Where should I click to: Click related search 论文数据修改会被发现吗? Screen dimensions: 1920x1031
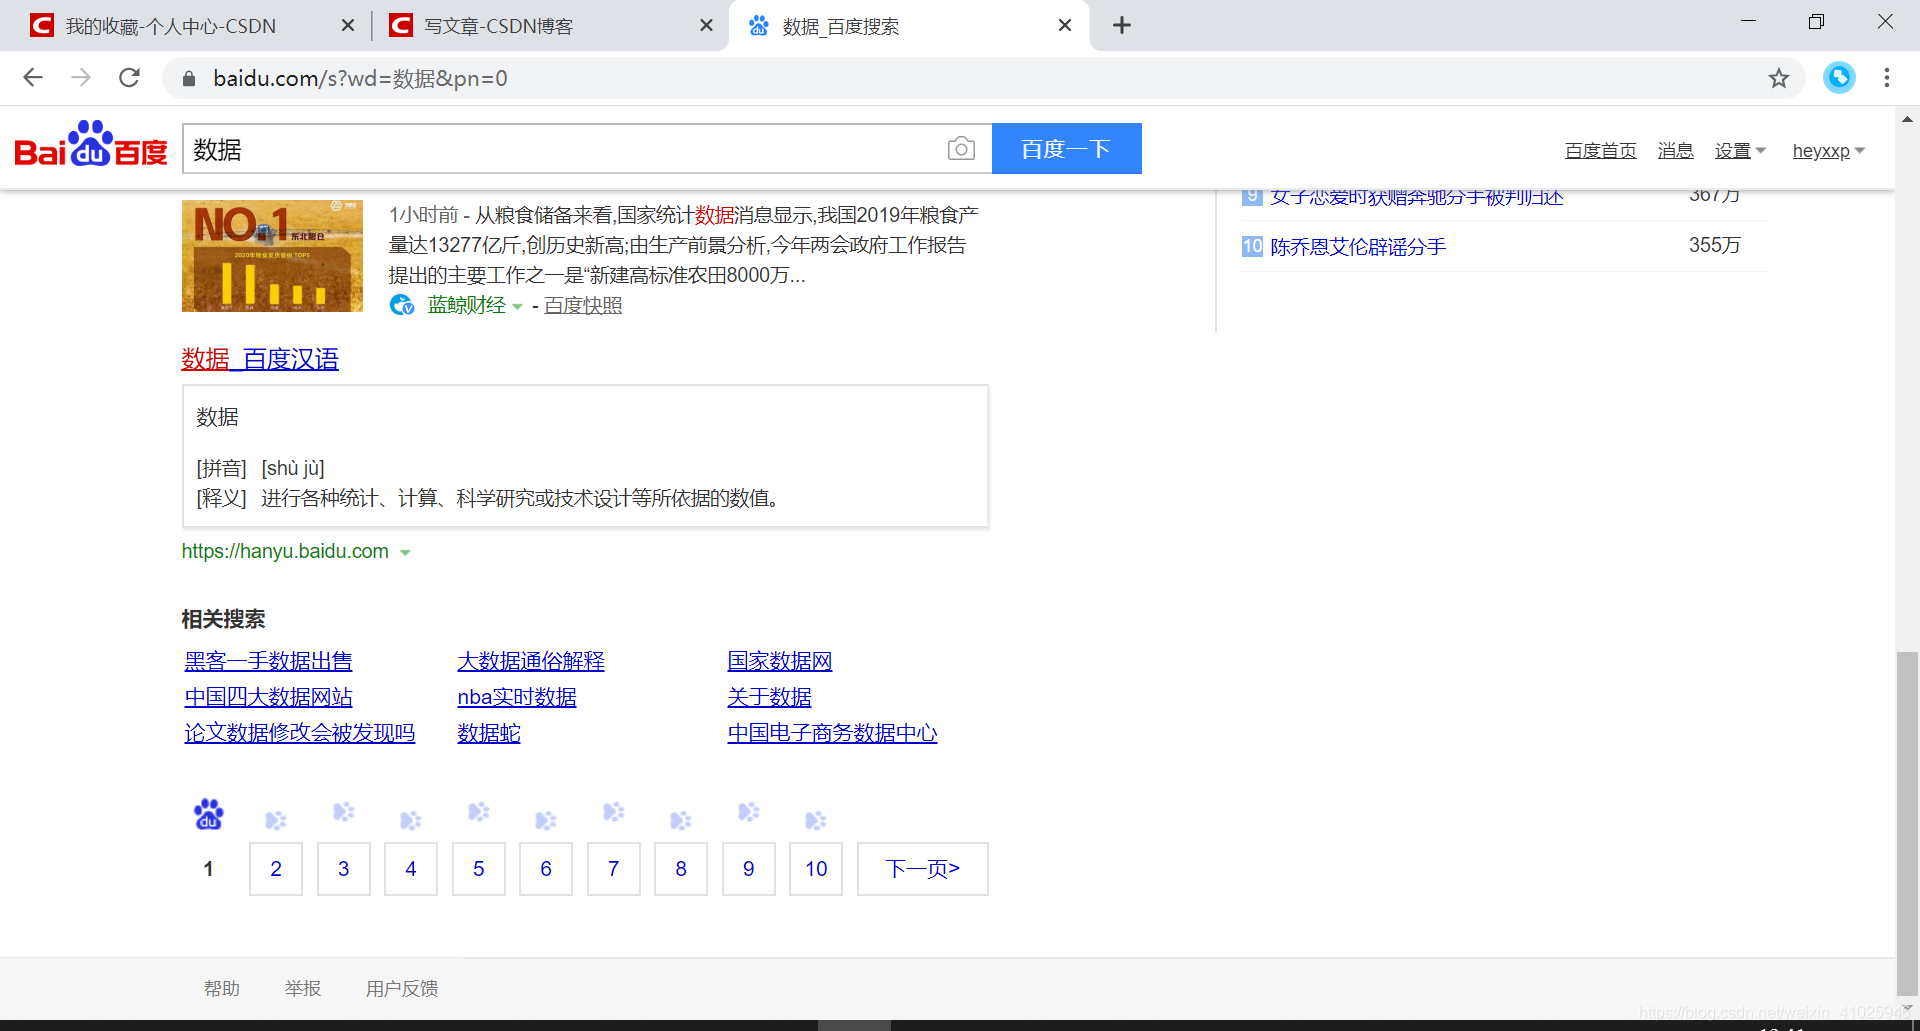[x=300, y=733]
